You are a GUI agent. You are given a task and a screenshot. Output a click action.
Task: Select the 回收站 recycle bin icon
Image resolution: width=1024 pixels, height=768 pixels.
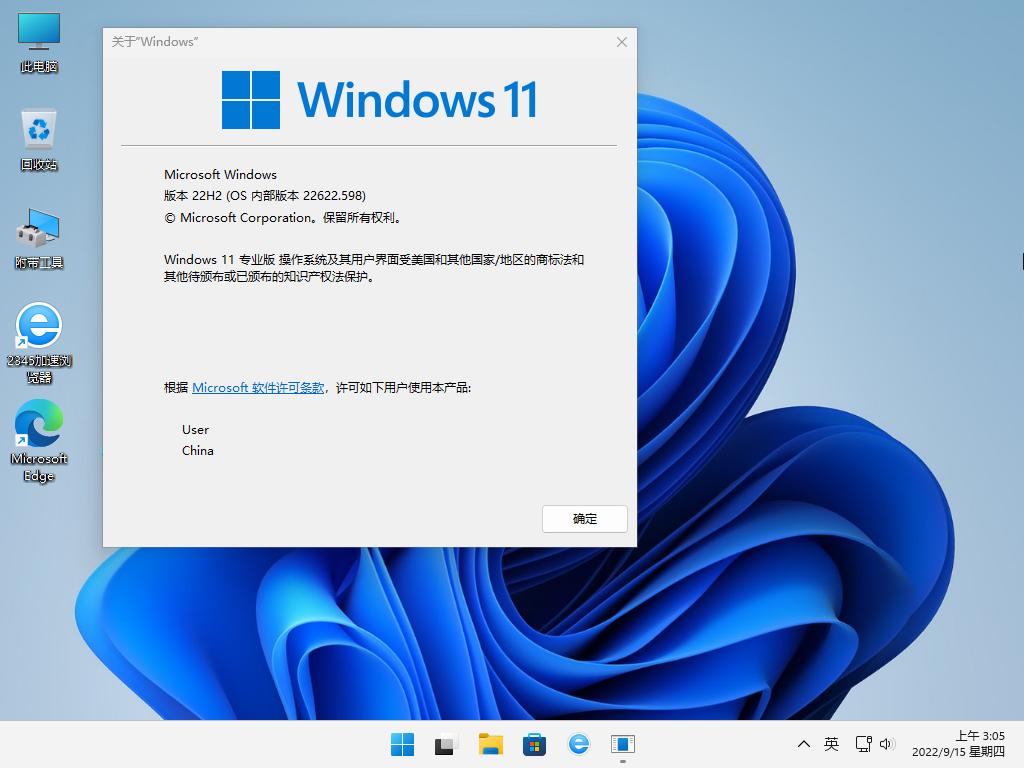click(x=39, y=139)
